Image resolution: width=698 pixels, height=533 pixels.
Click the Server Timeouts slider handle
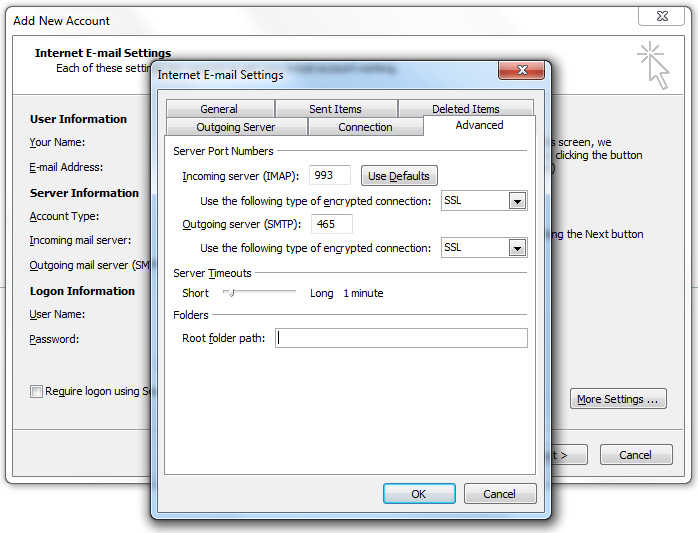pos(231,293)
